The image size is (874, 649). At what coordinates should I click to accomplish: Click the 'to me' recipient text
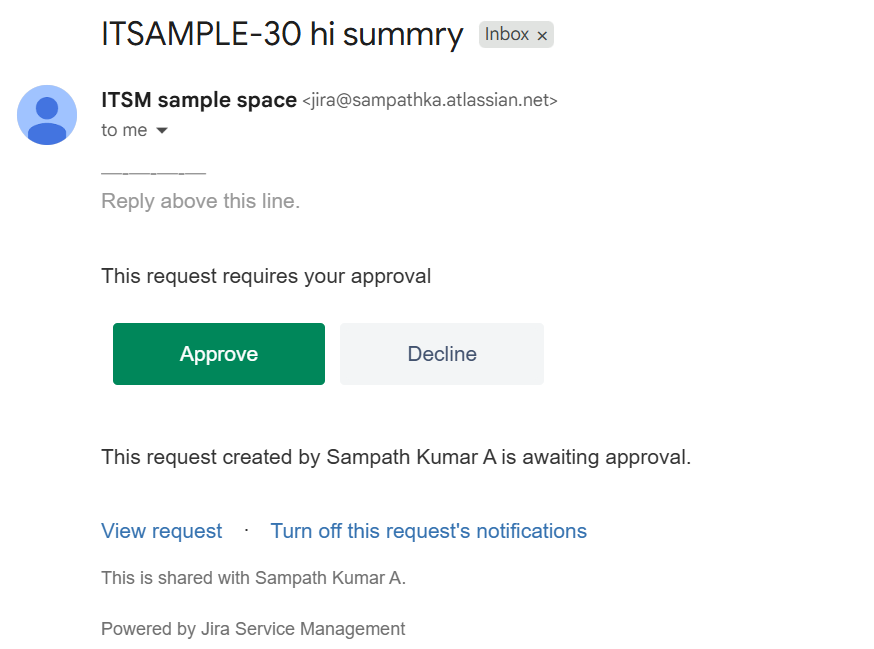pyautogui.click(x=124, y=130)
